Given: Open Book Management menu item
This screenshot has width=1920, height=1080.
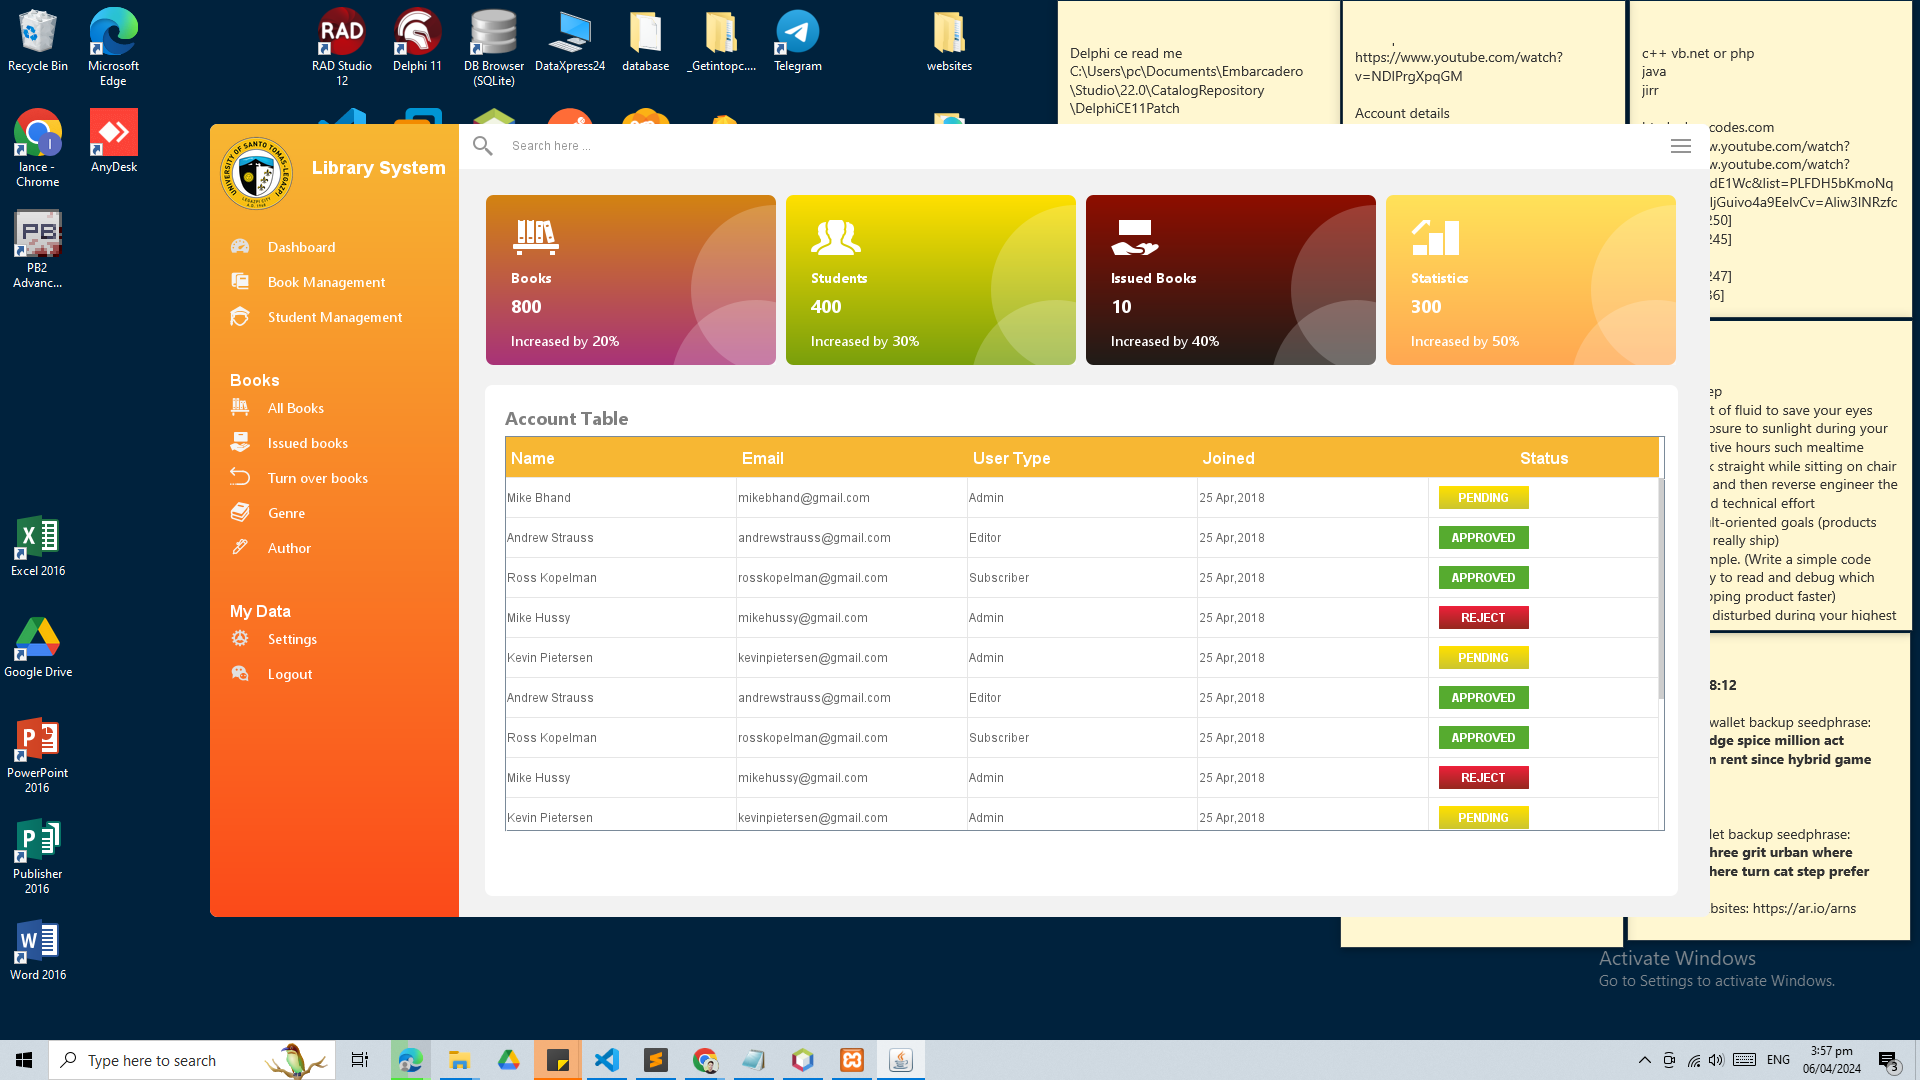Looking at the screenshot, I should 326,282.
